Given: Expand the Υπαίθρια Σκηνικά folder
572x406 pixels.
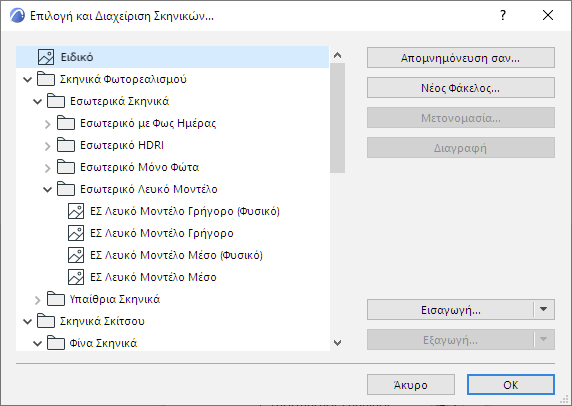Looking at the screenshot, I should pyautogui.click(x=38, y=300).
